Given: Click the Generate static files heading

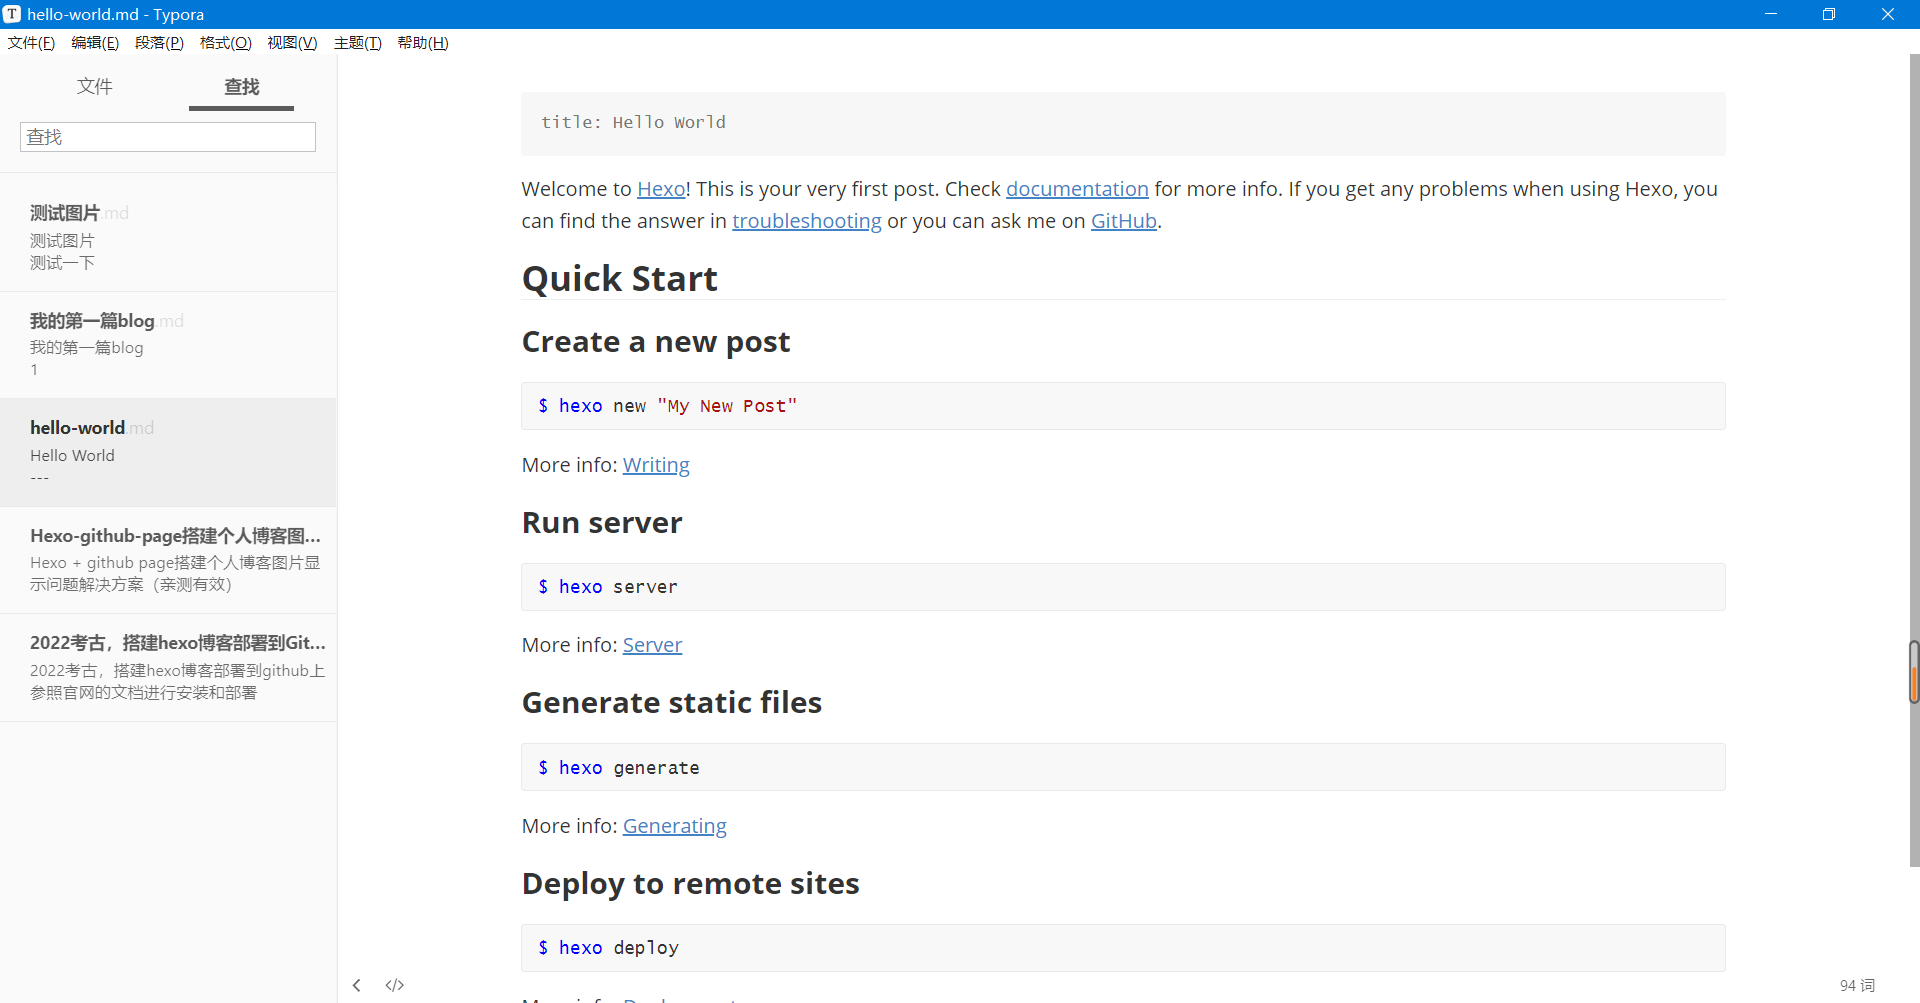Looking at the screenshot, I should pos(672,703).
